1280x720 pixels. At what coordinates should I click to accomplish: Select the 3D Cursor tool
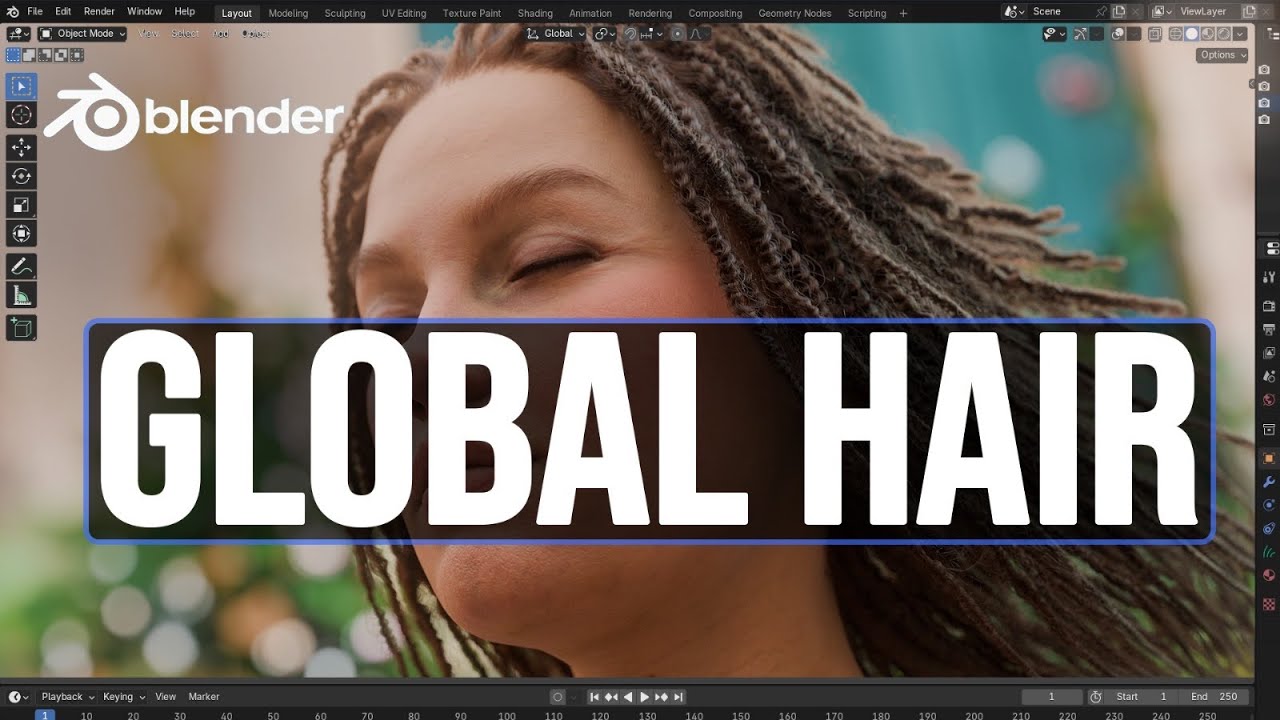(21, 115)
